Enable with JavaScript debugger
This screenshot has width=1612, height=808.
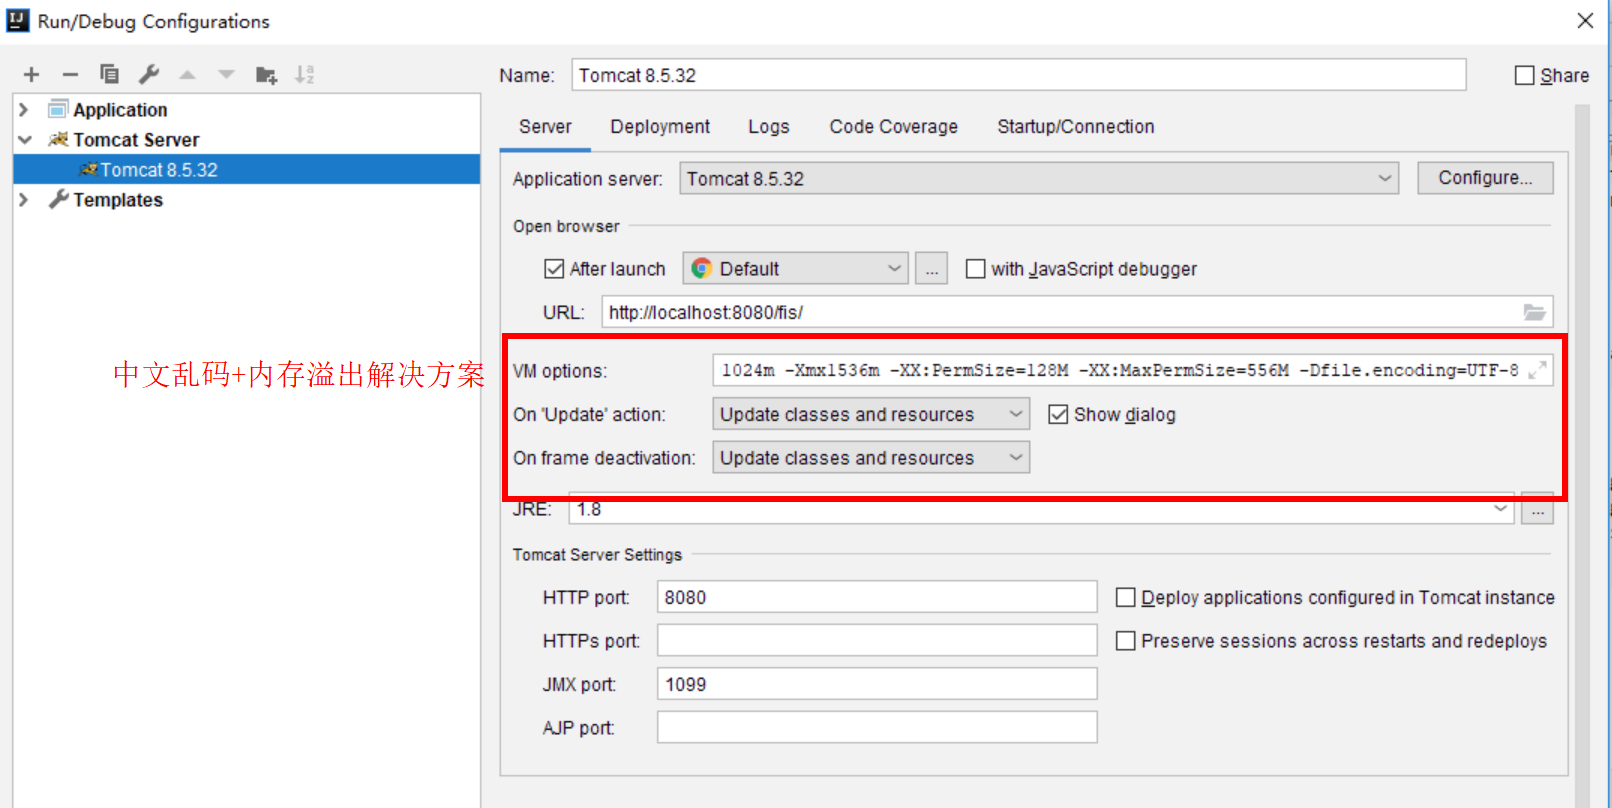point(975,268)
